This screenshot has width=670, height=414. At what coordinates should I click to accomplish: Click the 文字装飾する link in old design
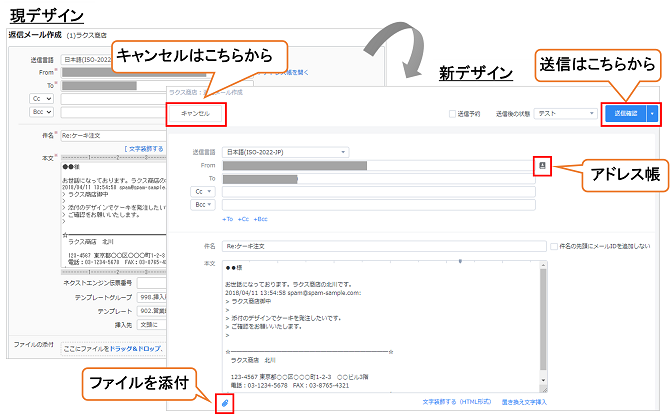144,149
